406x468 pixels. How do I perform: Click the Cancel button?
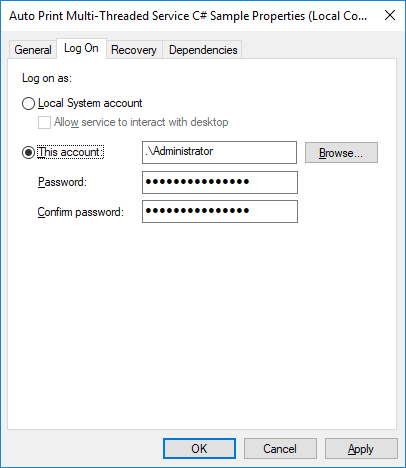click(280, 449)
